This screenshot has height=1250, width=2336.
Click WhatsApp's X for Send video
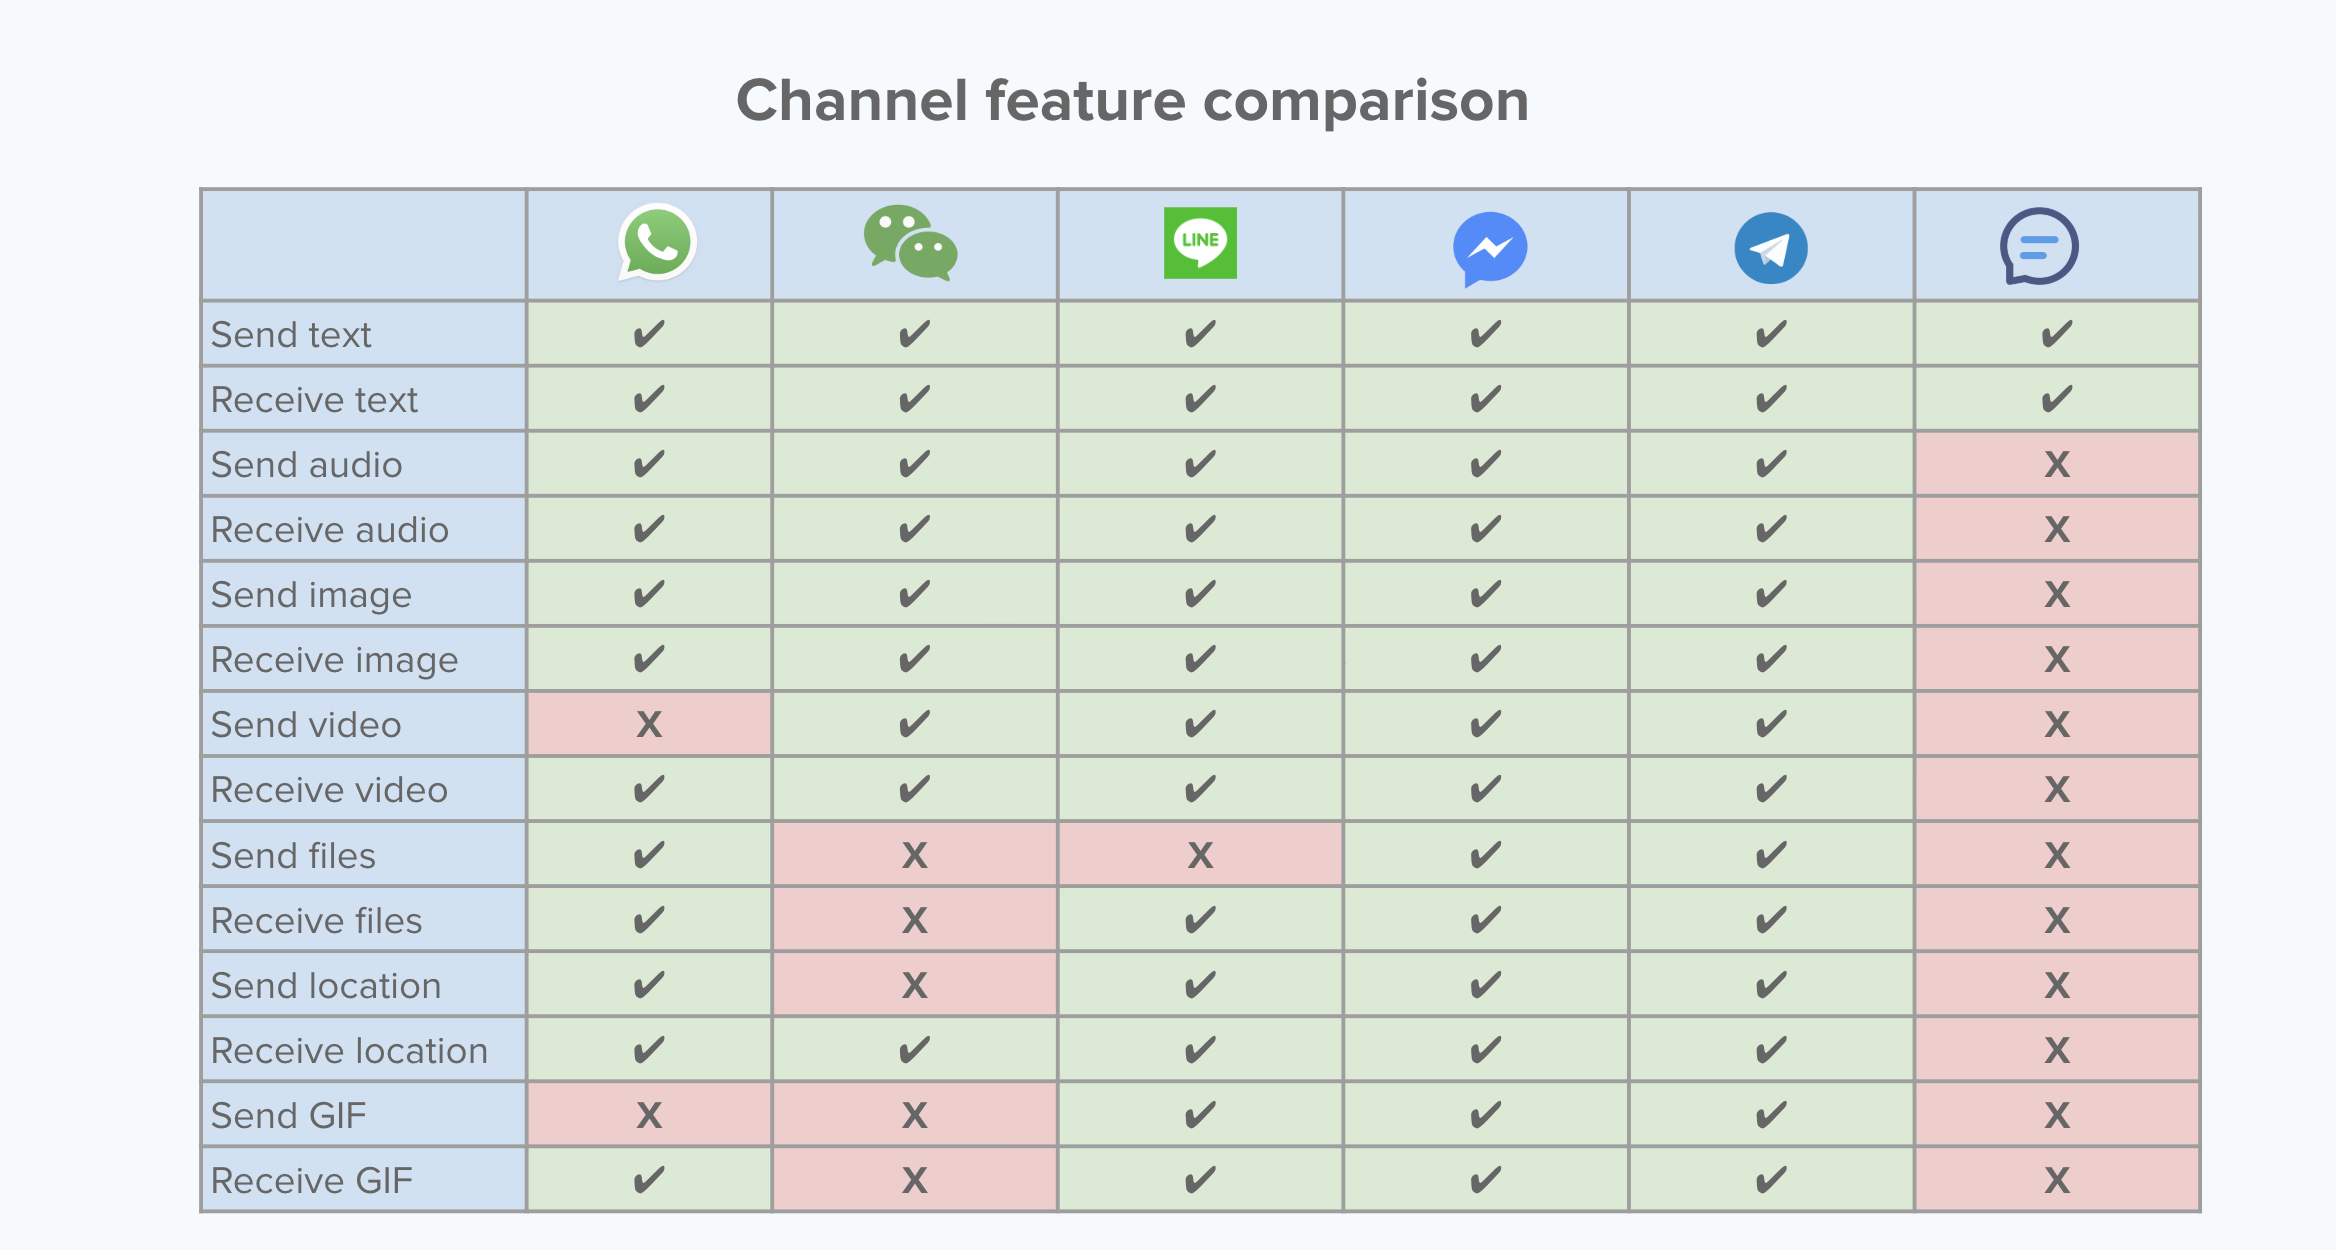[649, 724]
